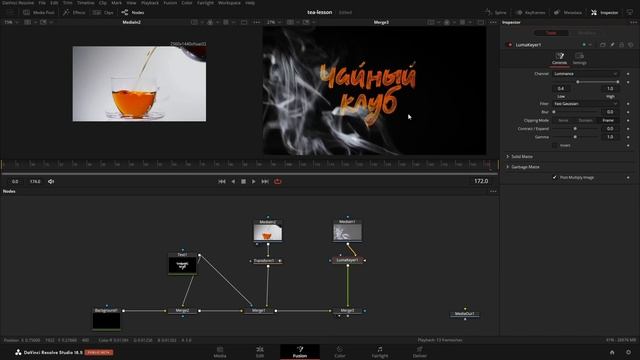Play the clip forward

click(253, 182)
